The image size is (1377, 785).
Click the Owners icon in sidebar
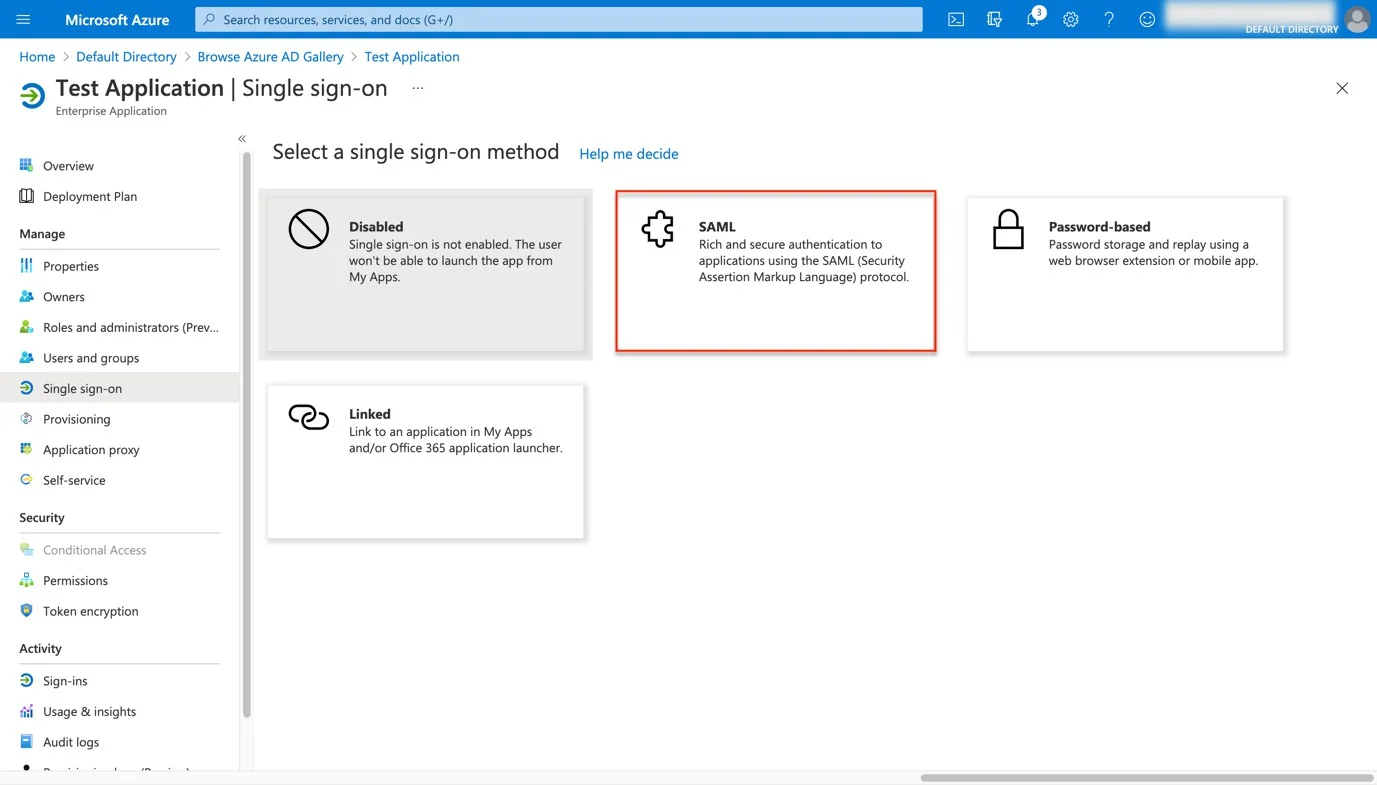coord(27,296)
